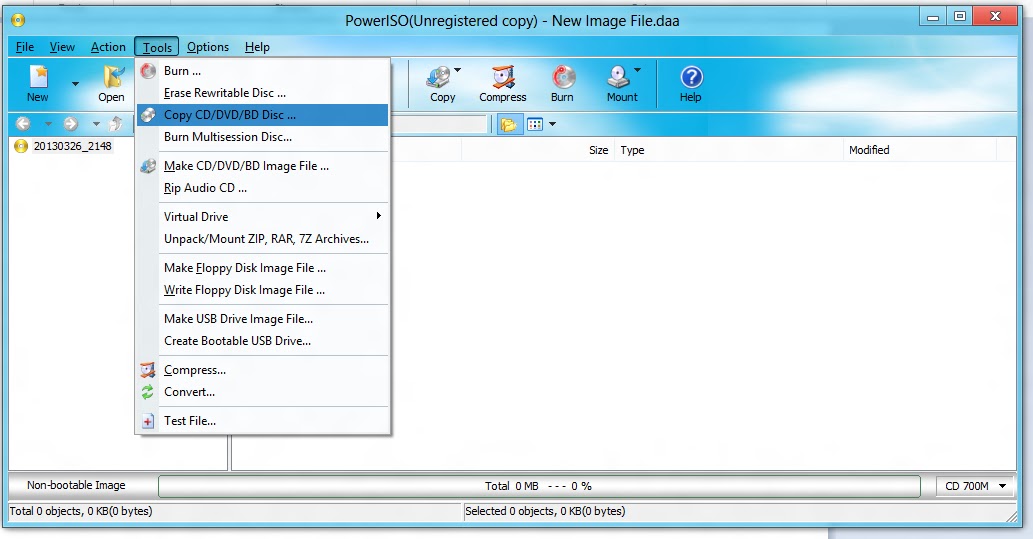The image size is (1033, 539).
Task: Click "Selected 0 objects, 0 KB(0 bytes)" status text
Action: pyautogui.click(x=545, y=511)
